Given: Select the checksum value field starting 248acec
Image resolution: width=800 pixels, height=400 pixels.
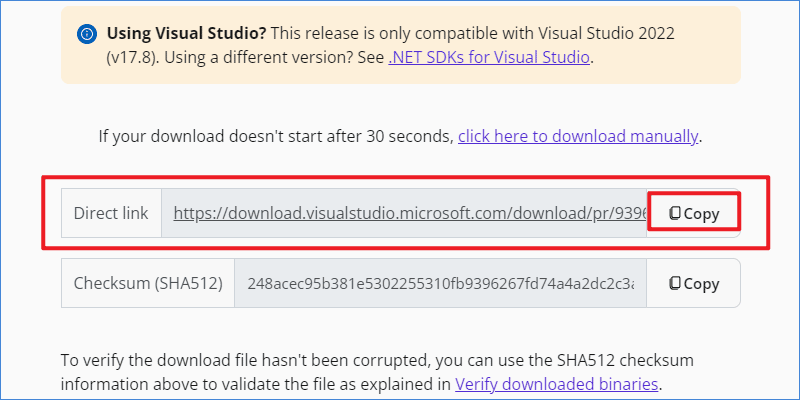Looking at the screenshot, I should click(x=440, y=283).
